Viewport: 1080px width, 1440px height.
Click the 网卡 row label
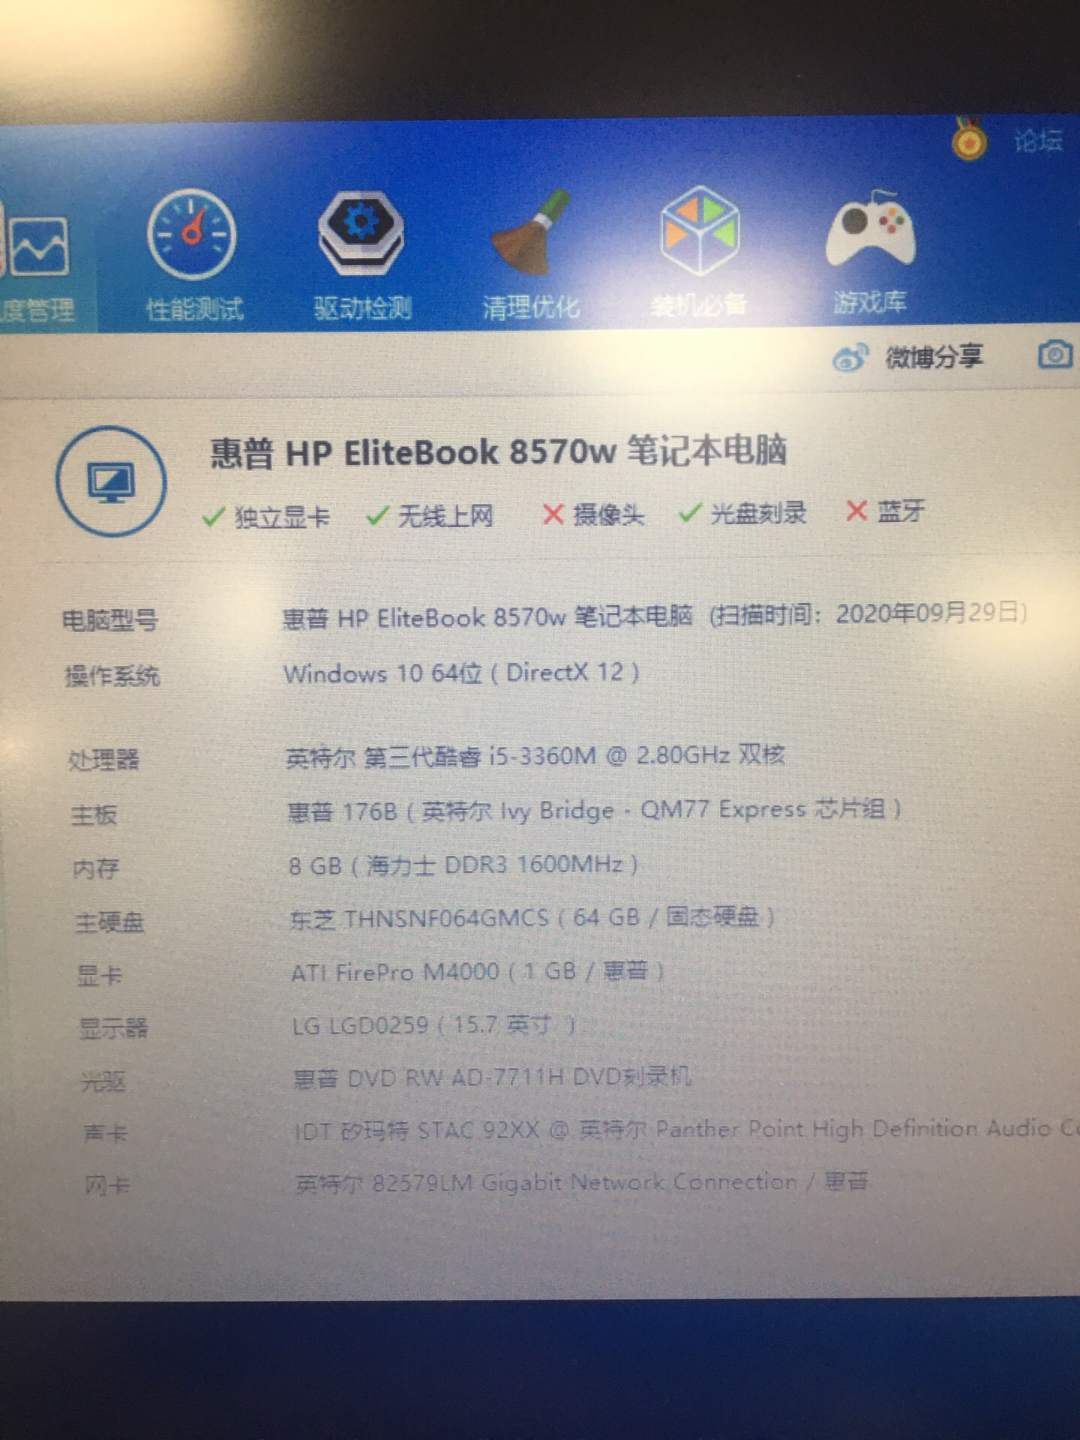pos(108,1186)
